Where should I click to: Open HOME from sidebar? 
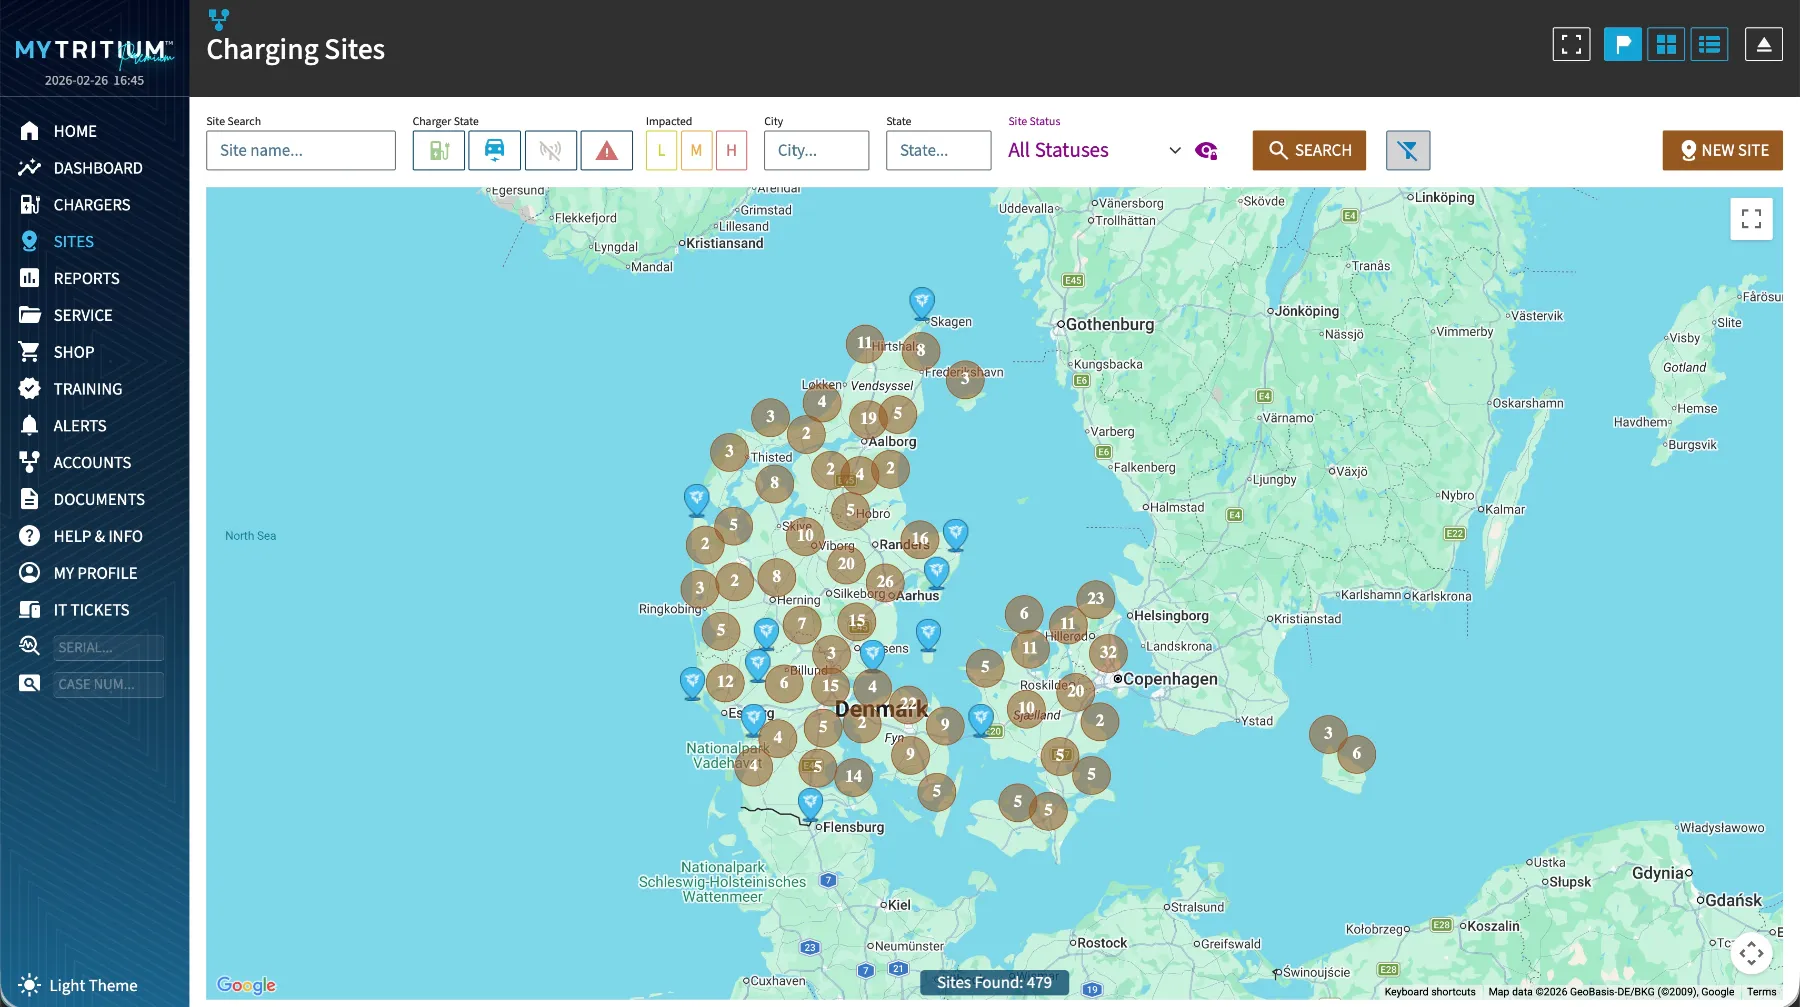coord(75,131)
